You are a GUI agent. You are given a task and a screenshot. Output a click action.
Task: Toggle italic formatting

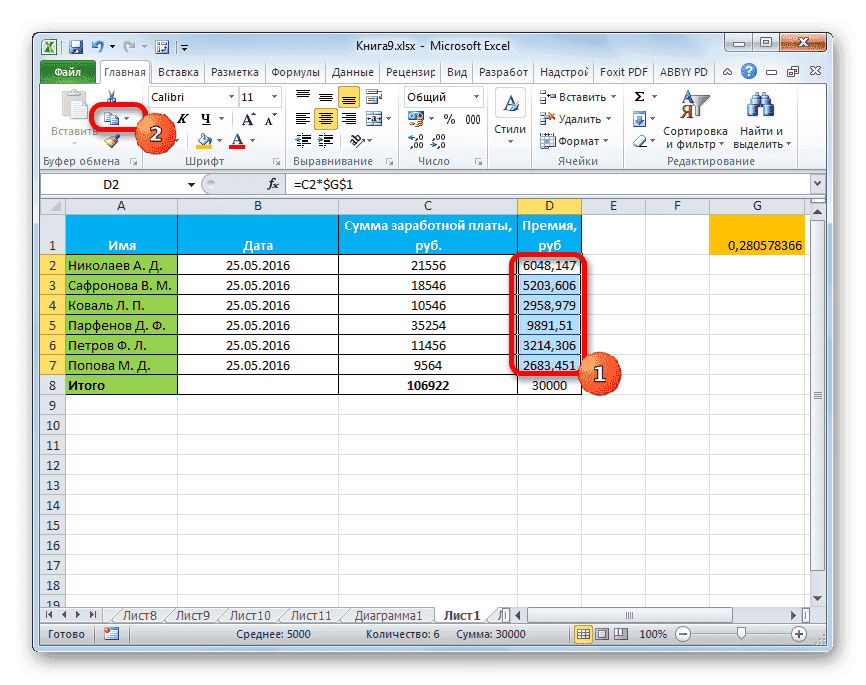[183, 118]
